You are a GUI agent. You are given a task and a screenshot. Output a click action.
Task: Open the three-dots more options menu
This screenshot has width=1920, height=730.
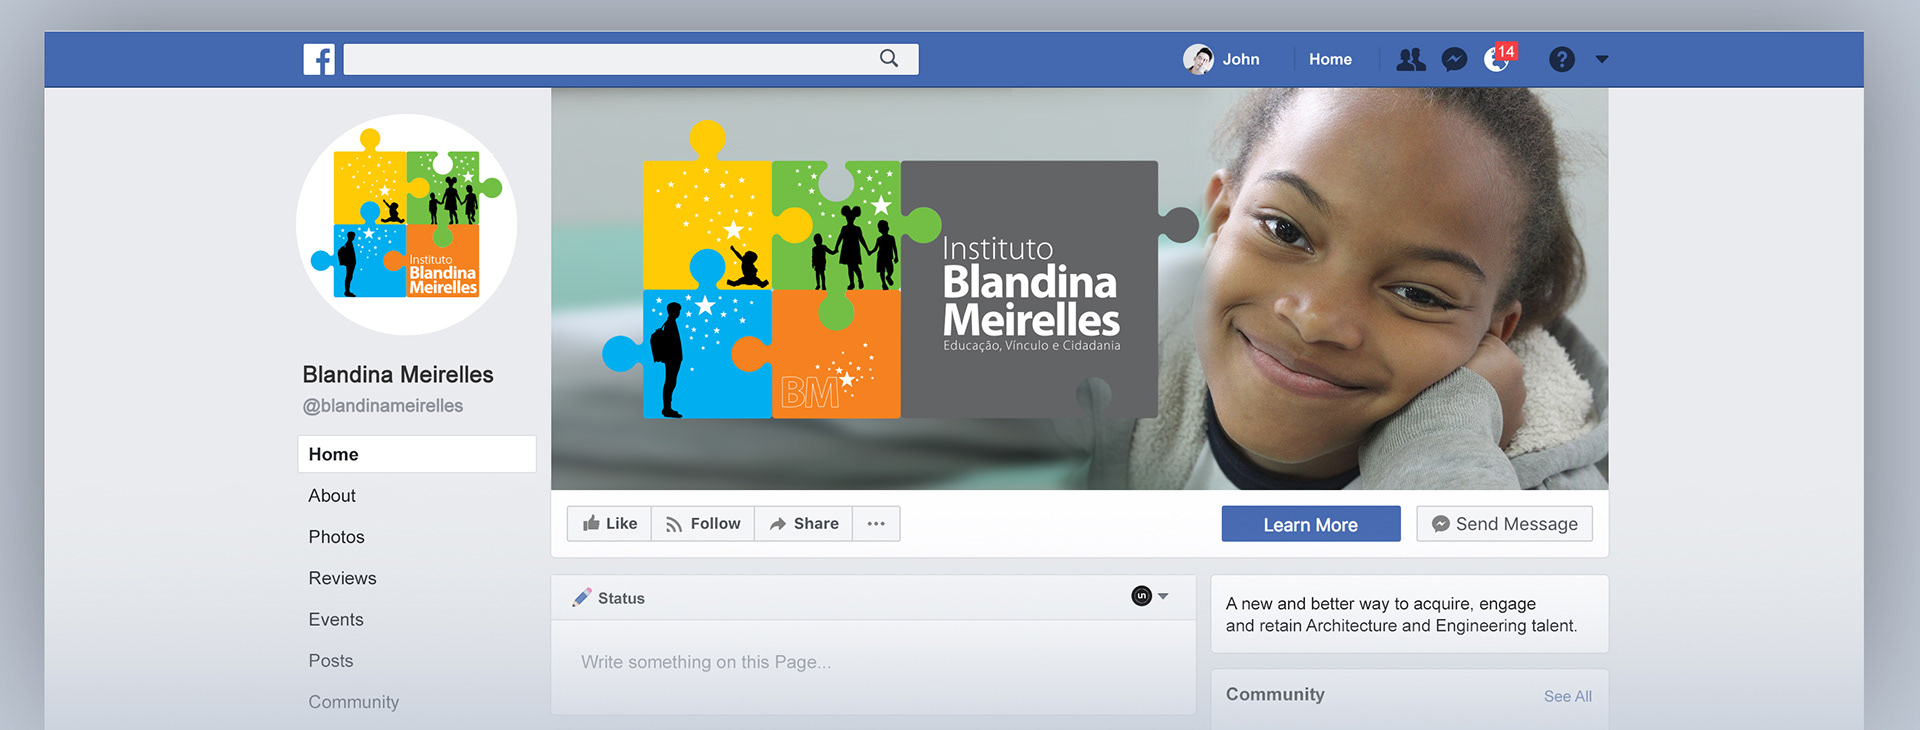click(x=876, y=524)
